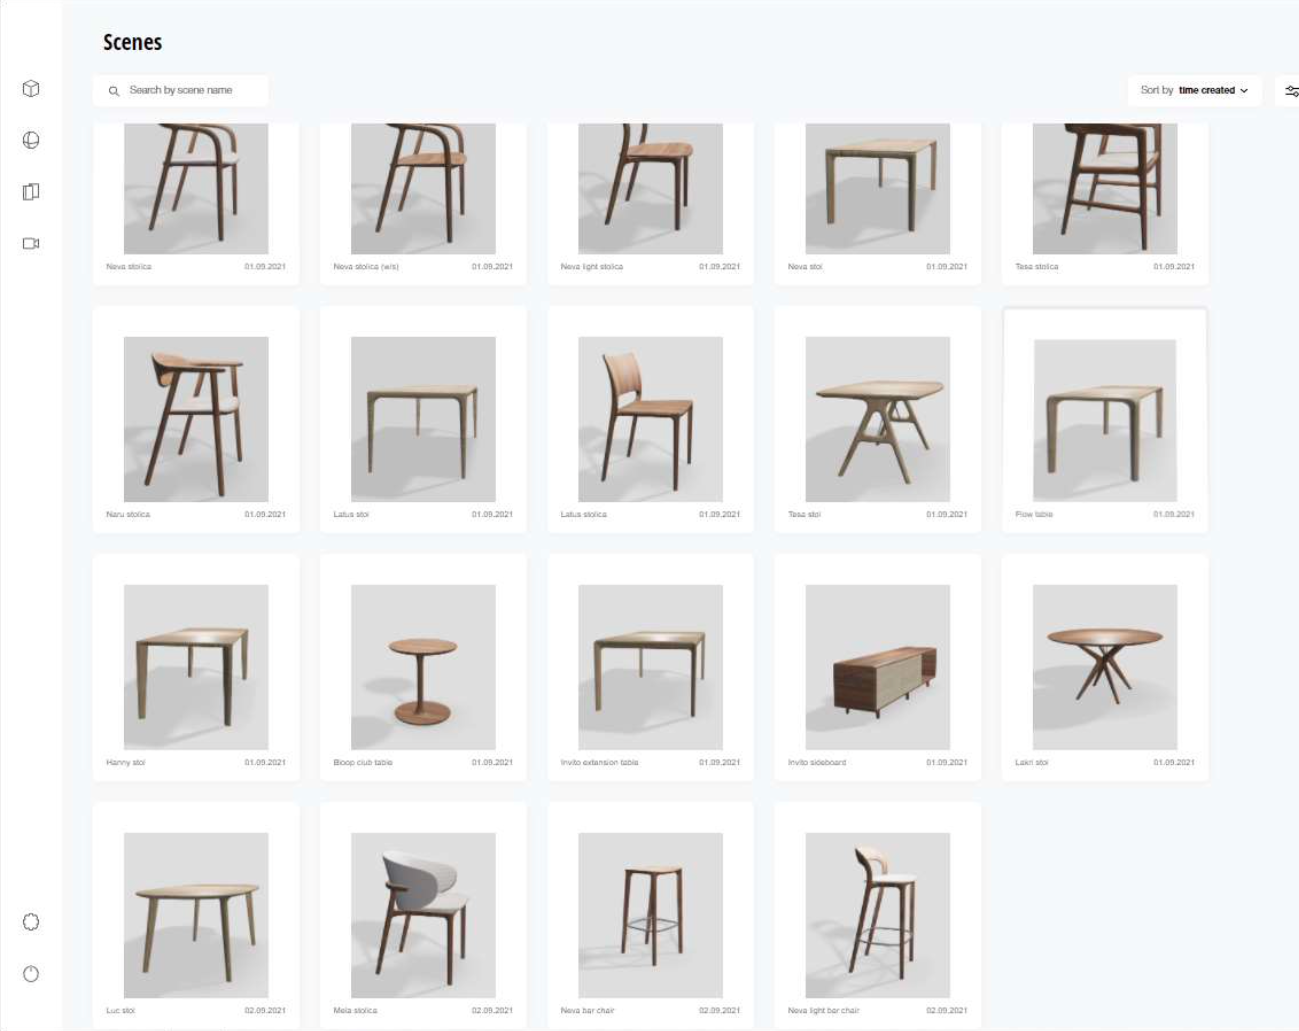
Task: Click the magnifier search icon
Action: 114,91
